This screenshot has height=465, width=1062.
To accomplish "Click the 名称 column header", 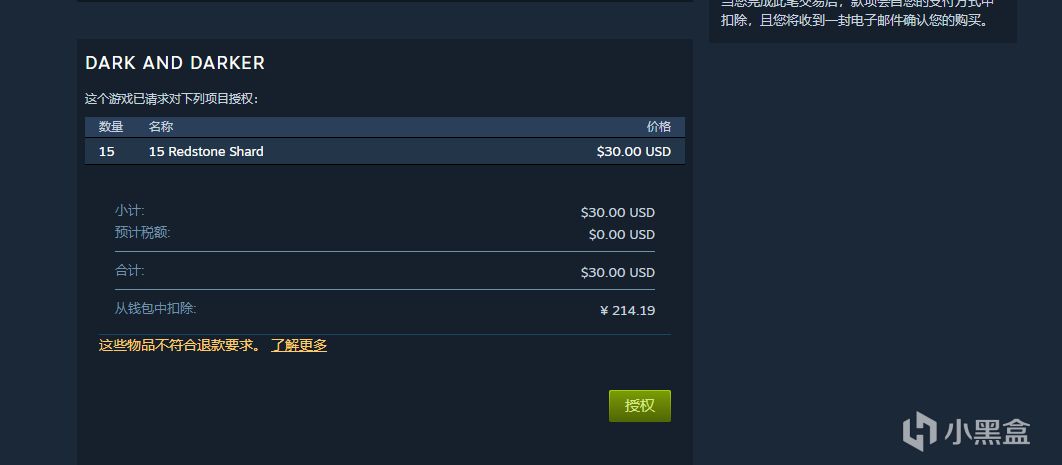I will tap(161, 127).
